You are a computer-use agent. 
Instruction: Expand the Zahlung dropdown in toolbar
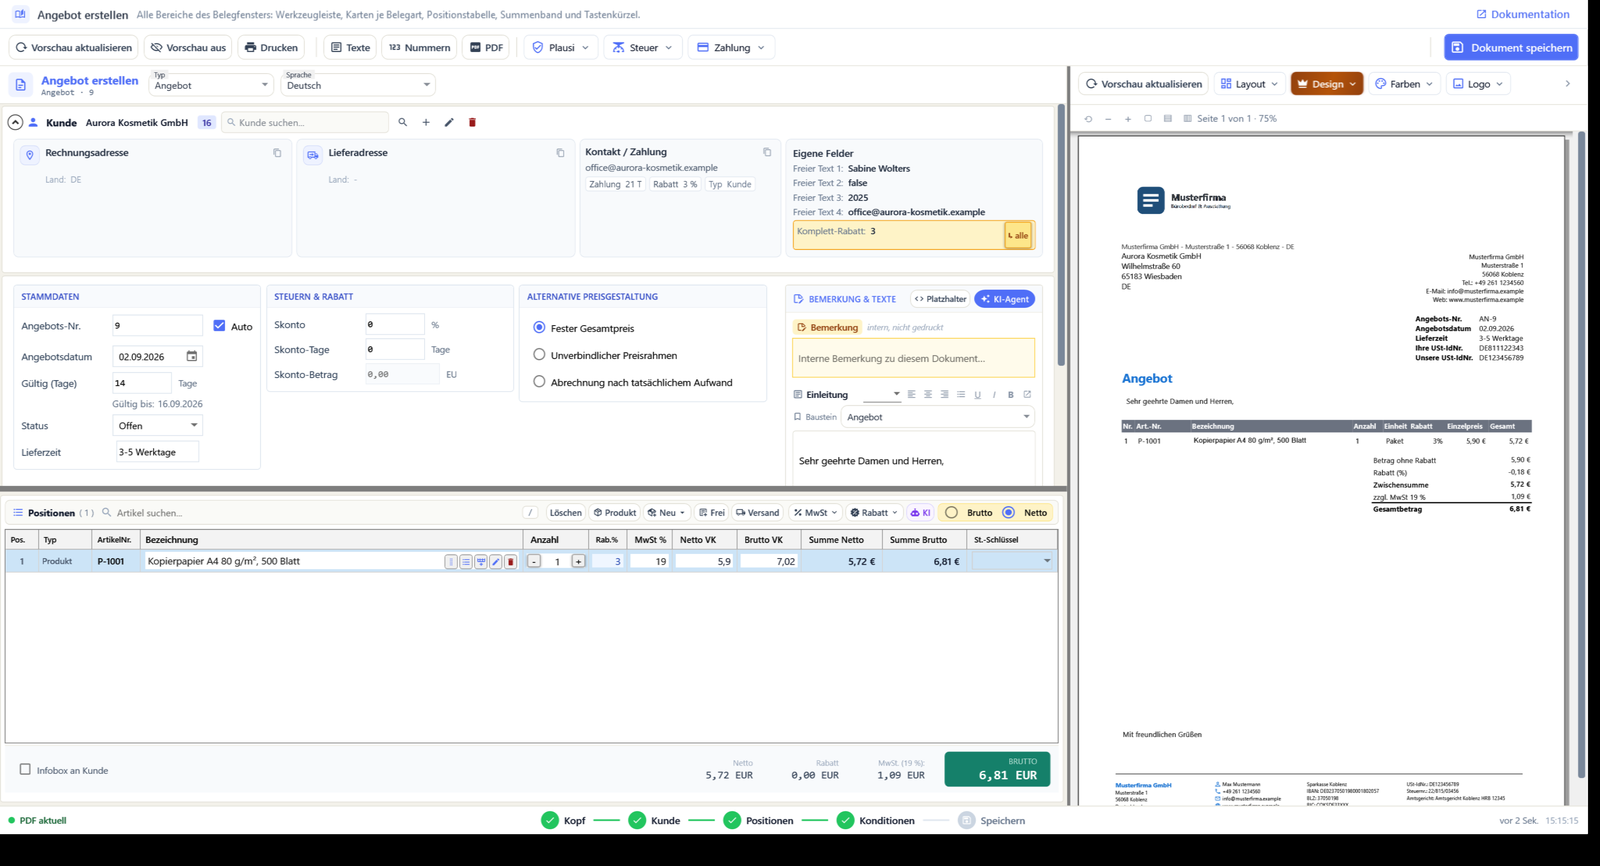click(731, 47)
